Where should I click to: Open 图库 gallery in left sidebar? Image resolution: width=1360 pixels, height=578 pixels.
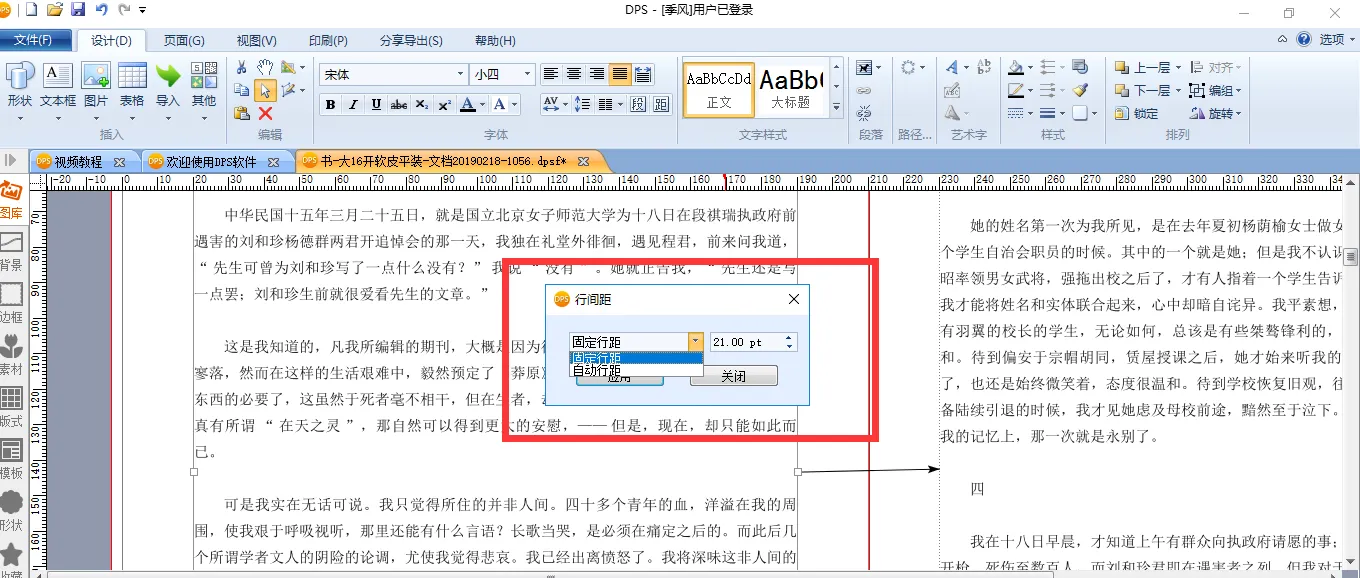pyautogui.click(x=12, y=200)
